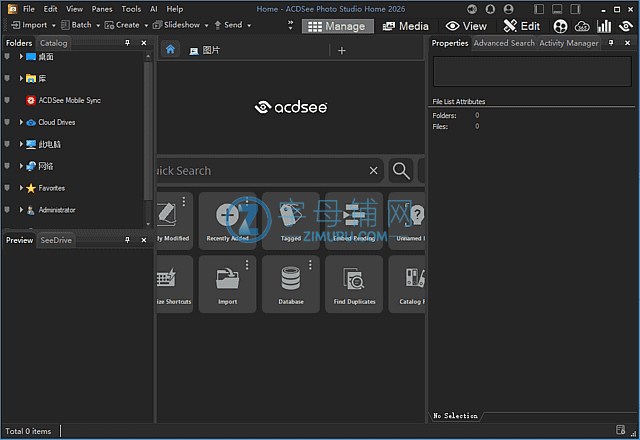Click the Find Duplicates tile

click(x=354, y=284)
